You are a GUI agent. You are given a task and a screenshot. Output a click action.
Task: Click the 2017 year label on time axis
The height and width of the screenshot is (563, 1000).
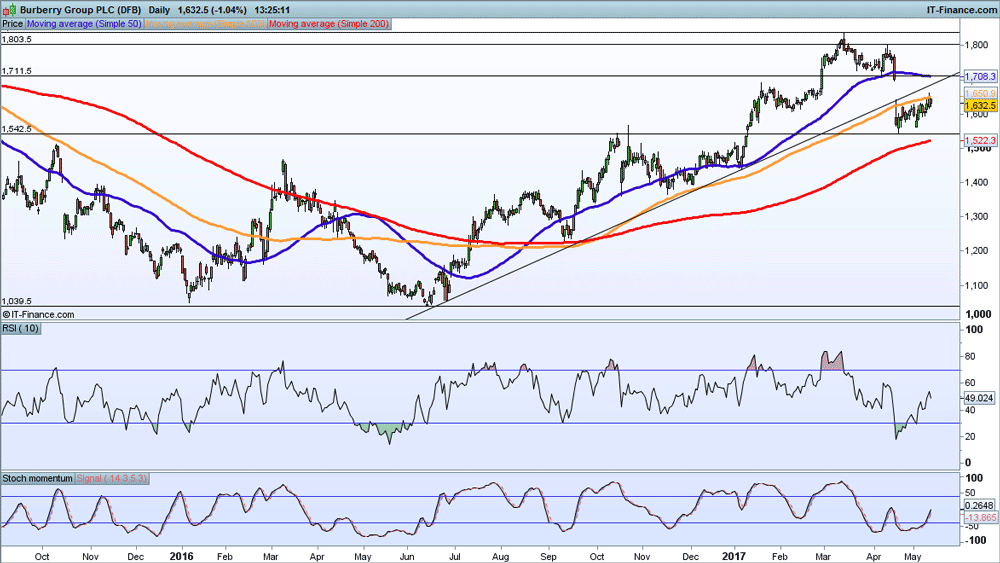coord(734,556)
